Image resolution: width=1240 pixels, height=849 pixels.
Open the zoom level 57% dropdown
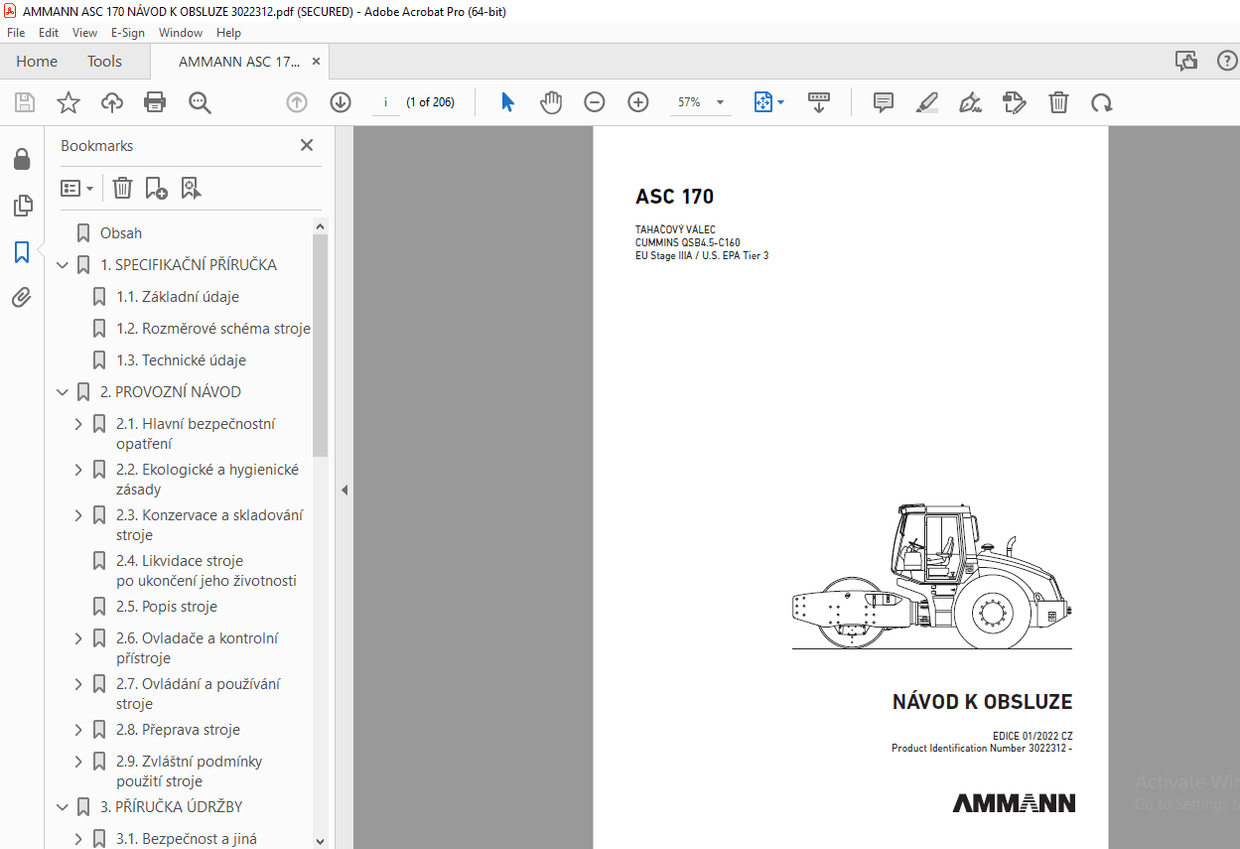[719, 101]
